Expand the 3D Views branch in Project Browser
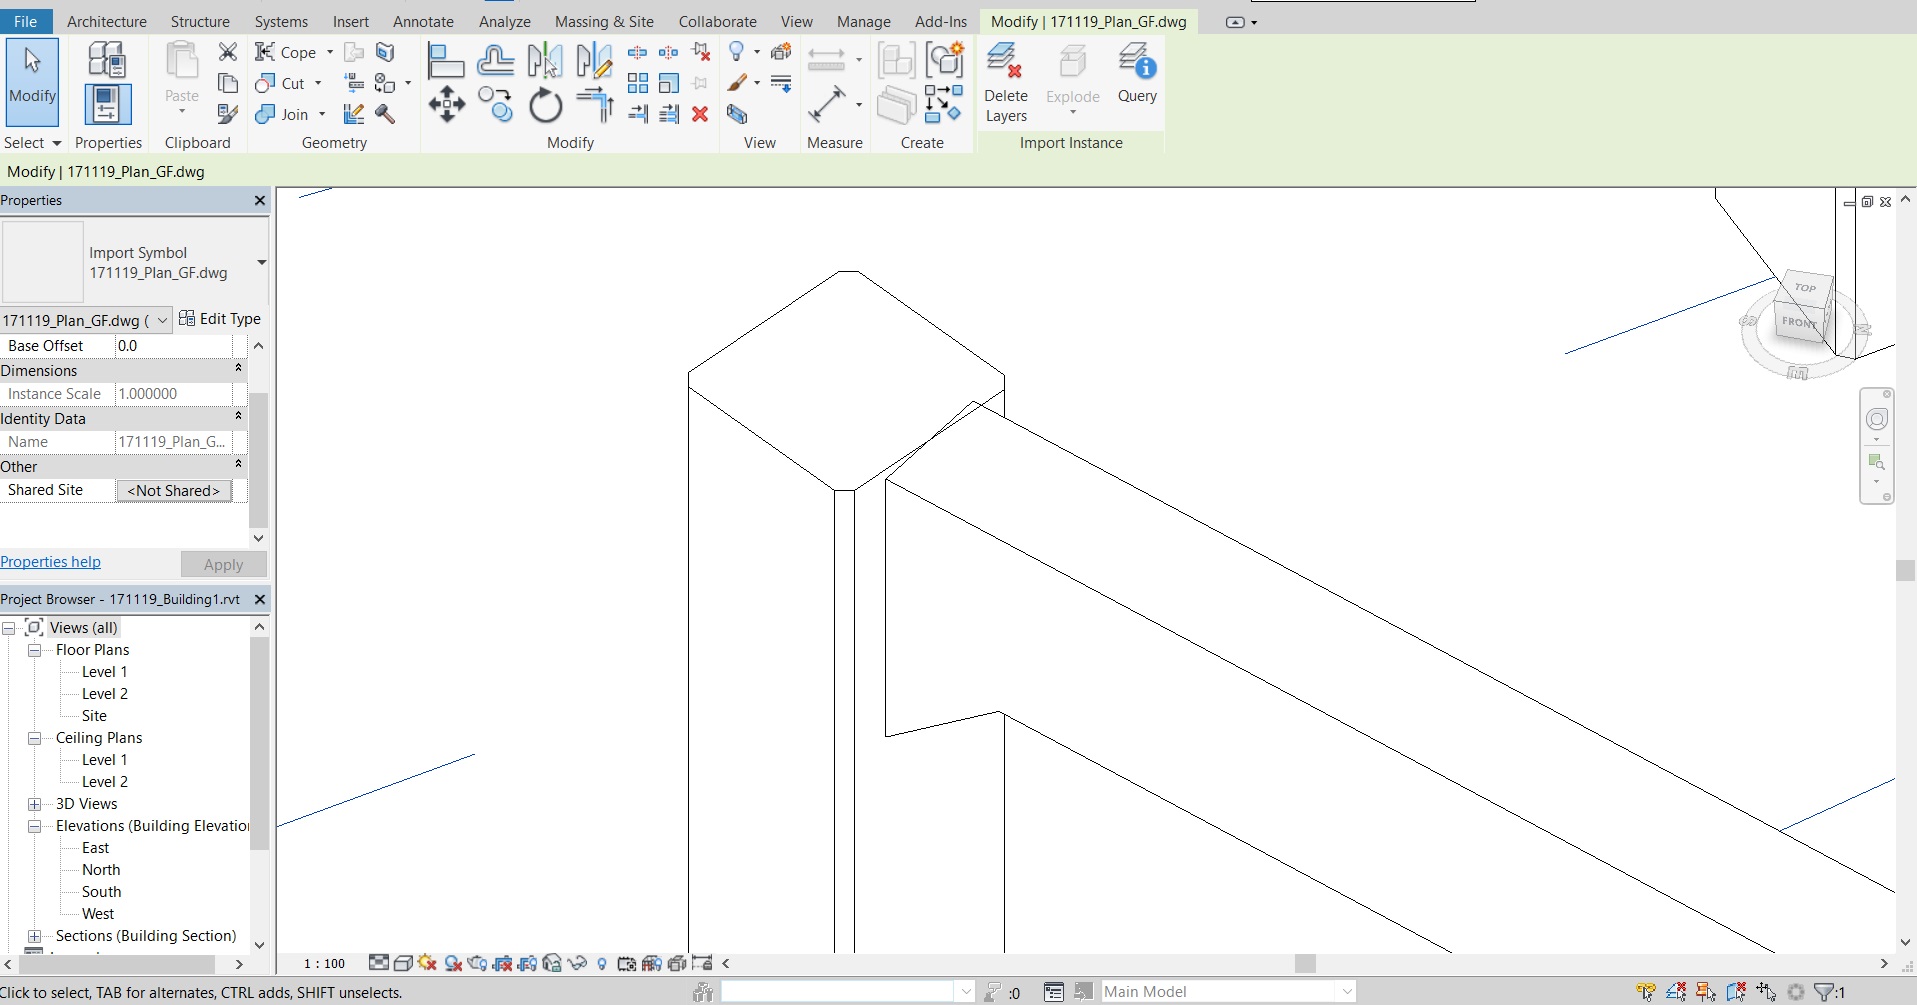 [x=36, y=803]
